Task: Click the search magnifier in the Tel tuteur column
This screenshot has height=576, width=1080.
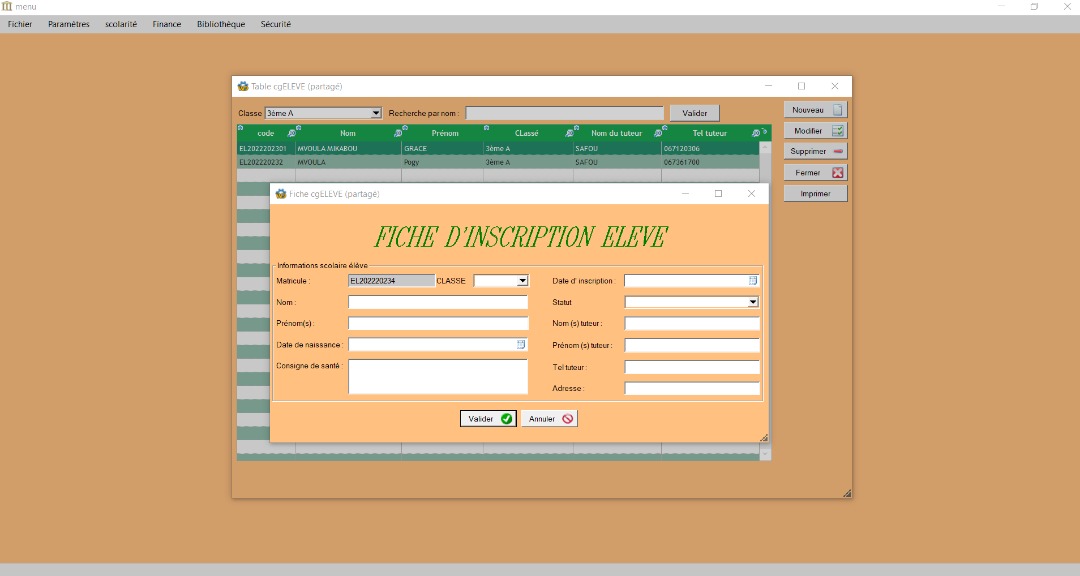Action: [x=756, y=133]
